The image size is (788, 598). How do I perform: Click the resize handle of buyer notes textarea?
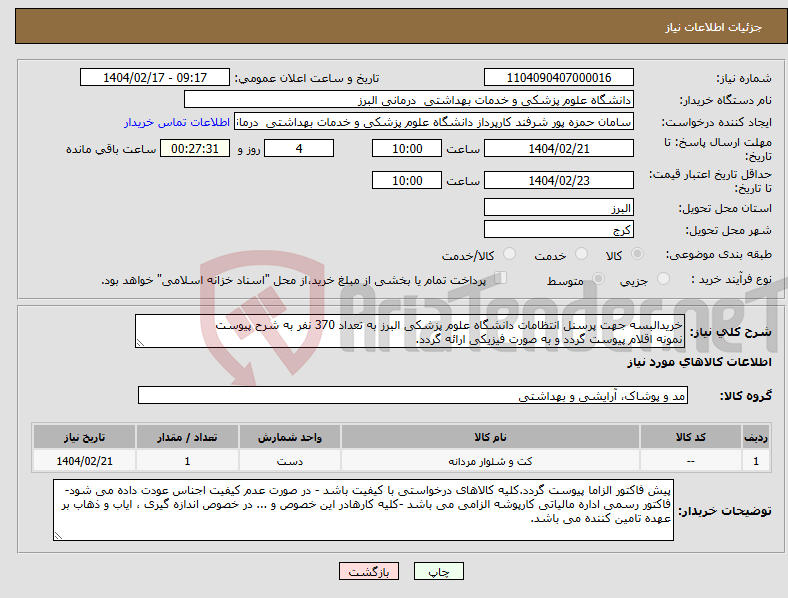pos(58,536)
